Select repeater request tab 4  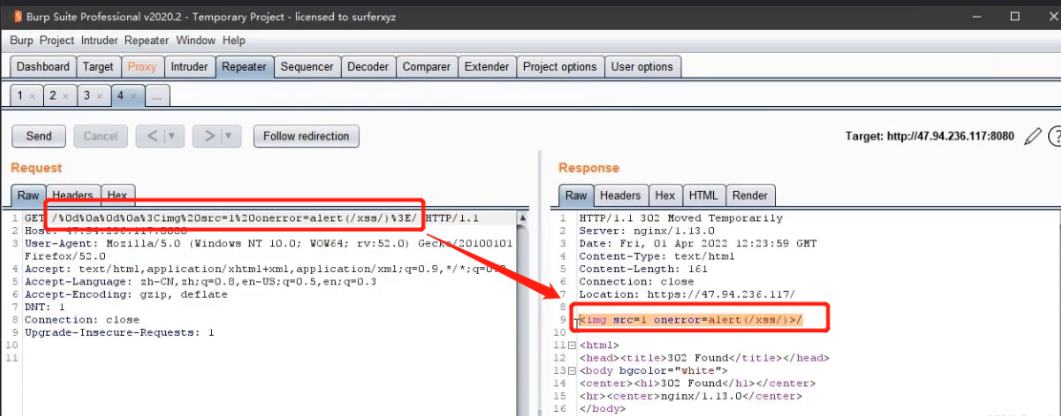(120, 96)
